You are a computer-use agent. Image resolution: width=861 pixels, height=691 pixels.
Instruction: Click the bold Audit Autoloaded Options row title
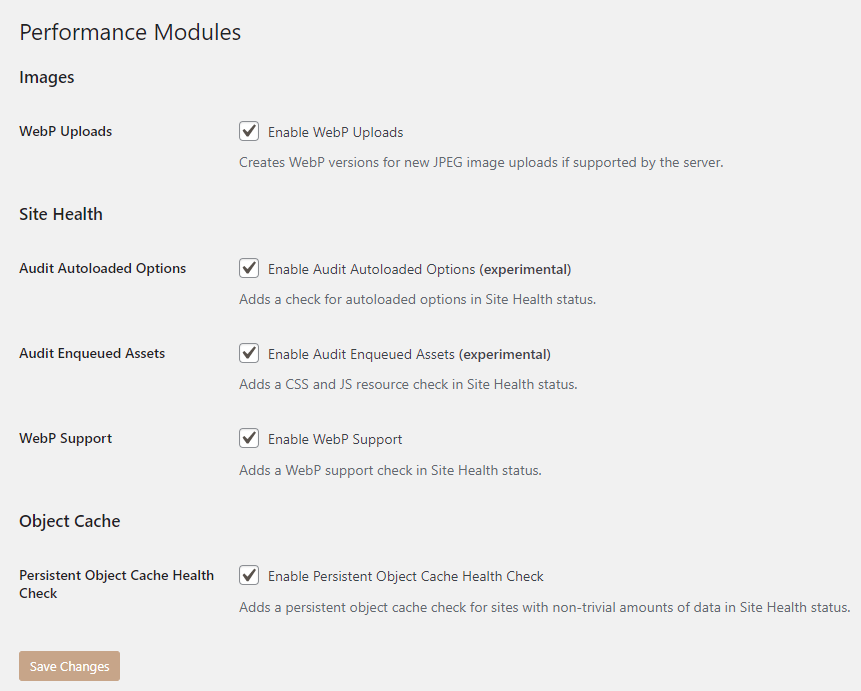pos(102,268)
